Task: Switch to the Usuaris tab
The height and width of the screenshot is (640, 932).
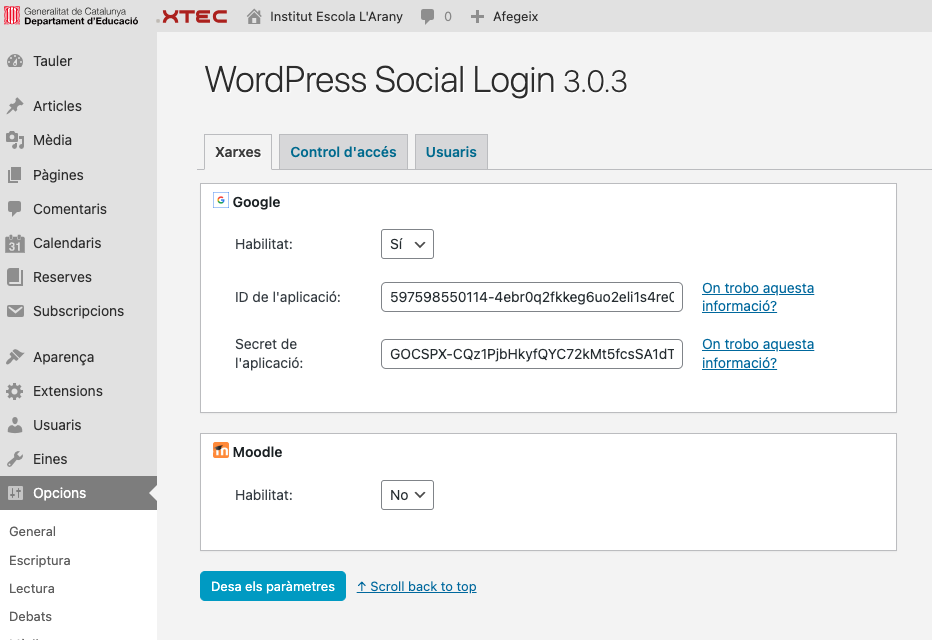Action: point(451,152)
